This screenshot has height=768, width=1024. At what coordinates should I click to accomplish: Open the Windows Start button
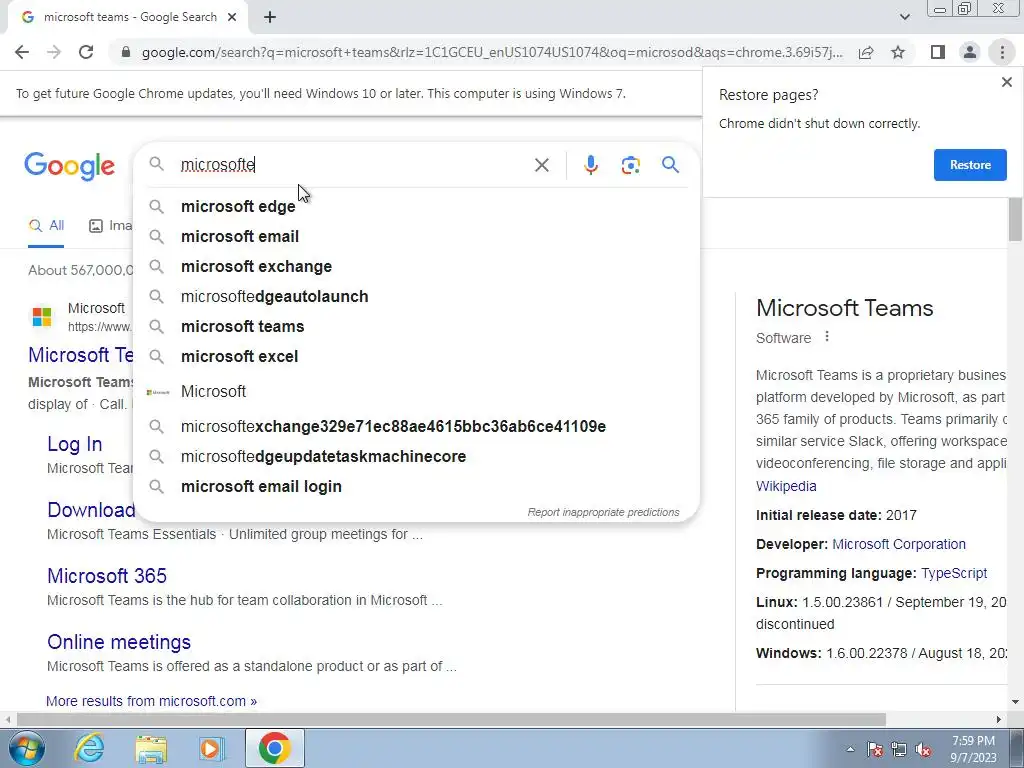27,748
